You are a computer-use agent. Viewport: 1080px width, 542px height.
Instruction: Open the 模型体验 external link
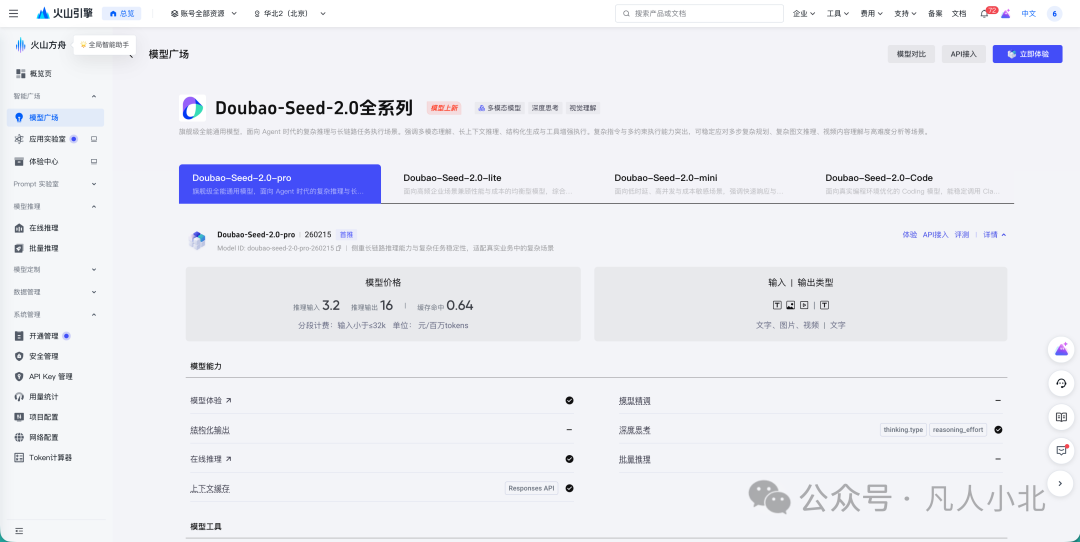point(211,400)
